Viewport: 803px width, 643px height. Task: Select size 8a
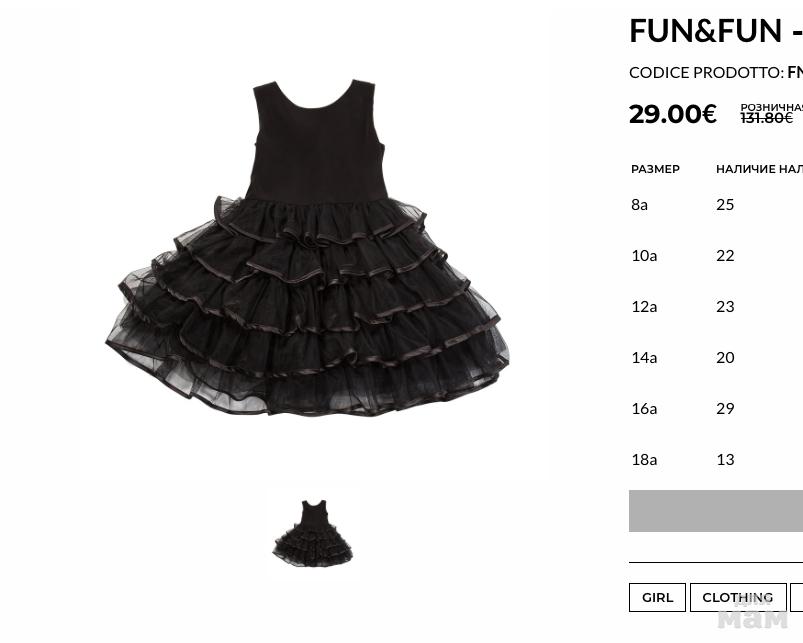click(x=639, y=205)
